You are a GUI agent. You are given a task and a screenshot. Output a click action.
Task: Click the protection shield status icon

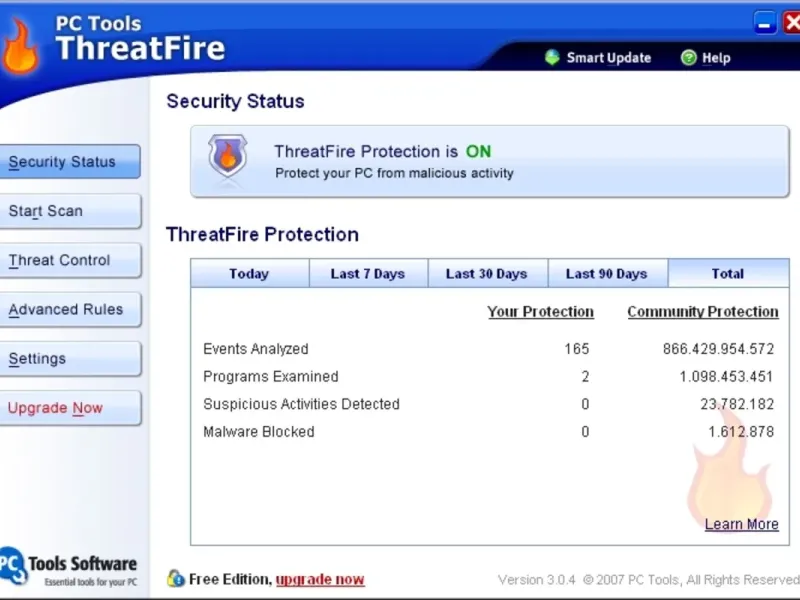[227, 157]
